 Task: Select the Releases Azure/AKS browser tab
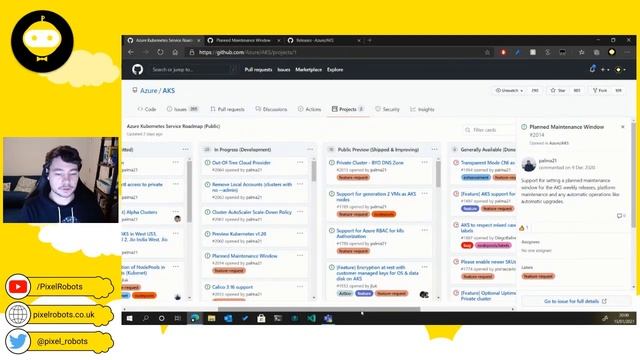pos(323,40)
